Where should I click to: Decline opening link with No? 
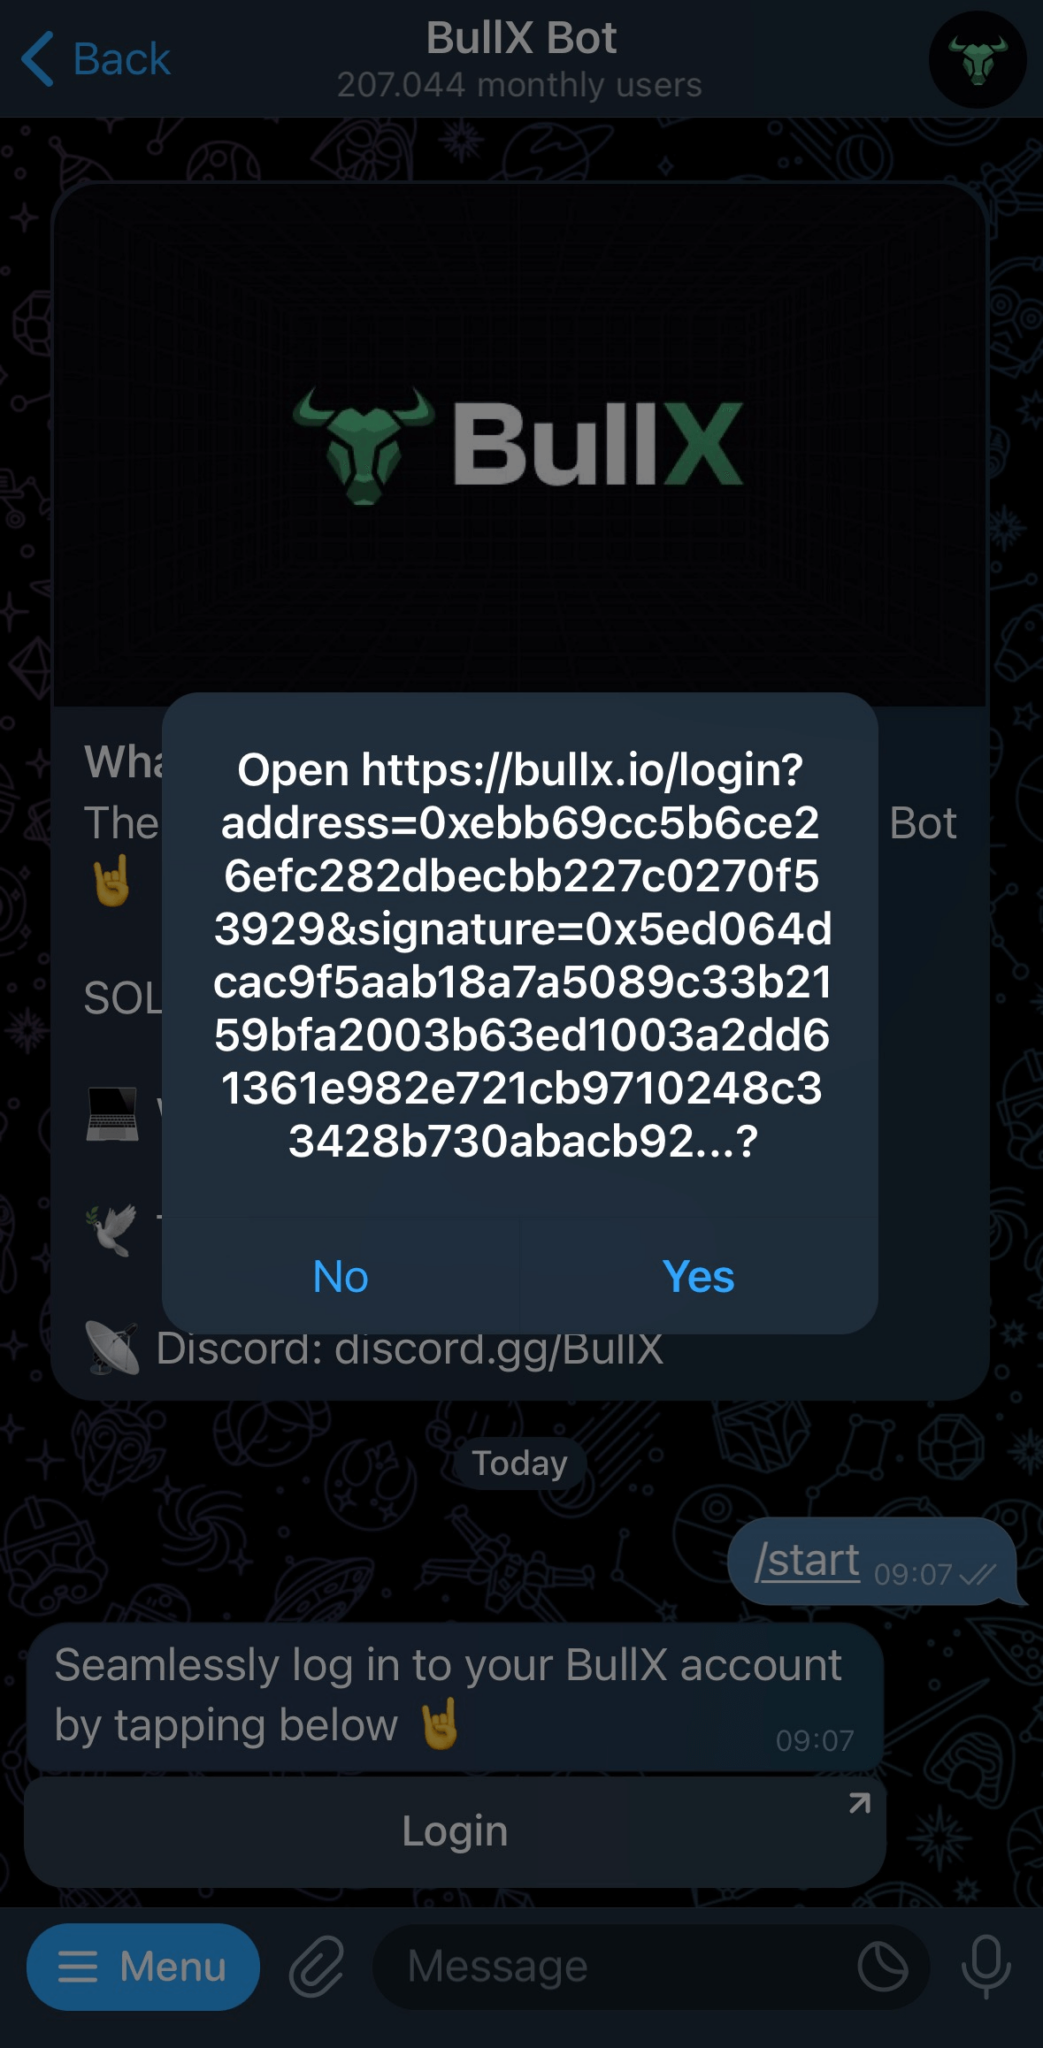point(341,1277)
